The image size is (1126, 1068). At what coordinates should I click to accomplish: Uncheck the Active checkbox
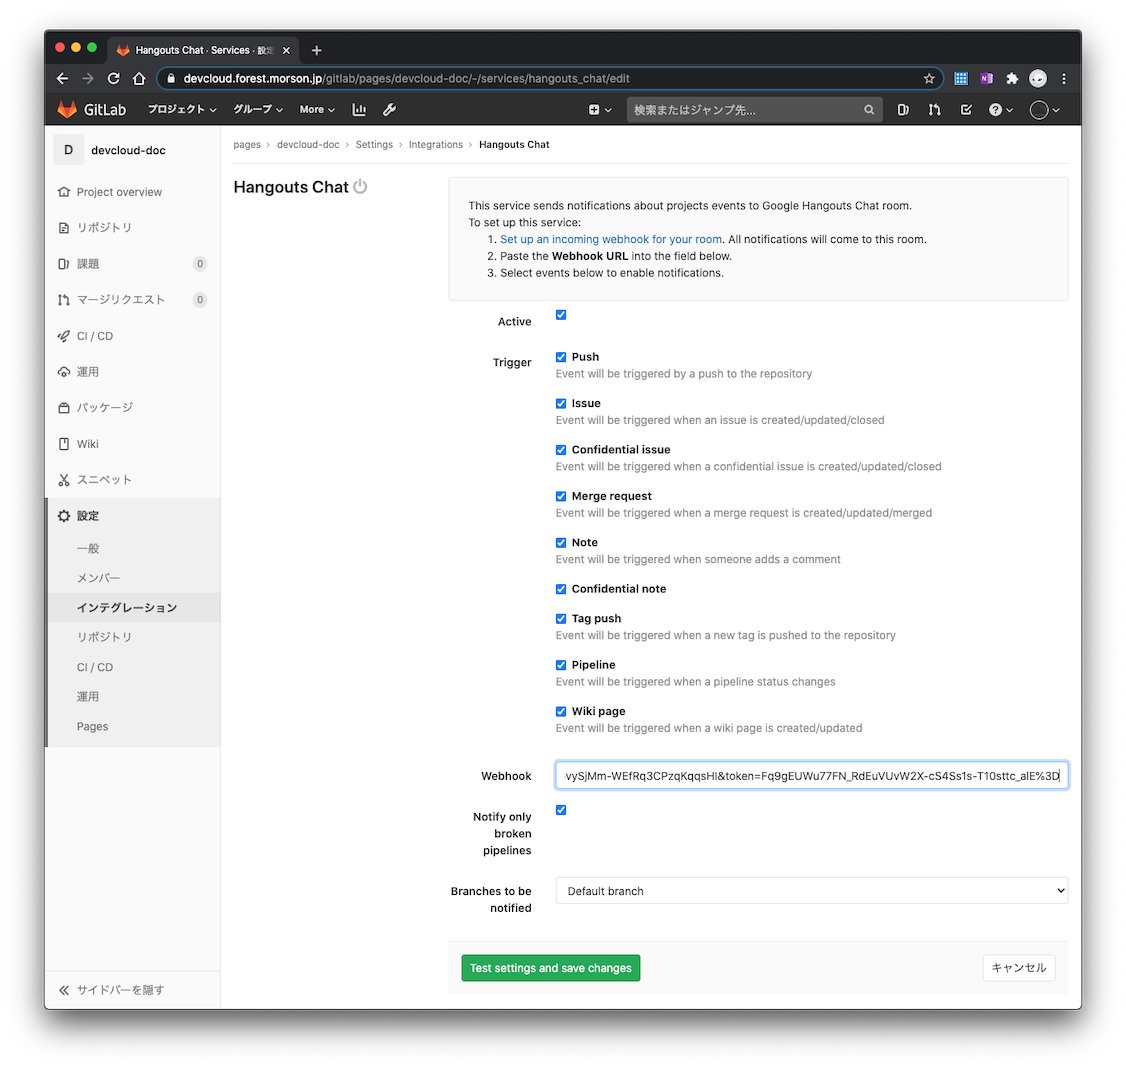[561, 315]
